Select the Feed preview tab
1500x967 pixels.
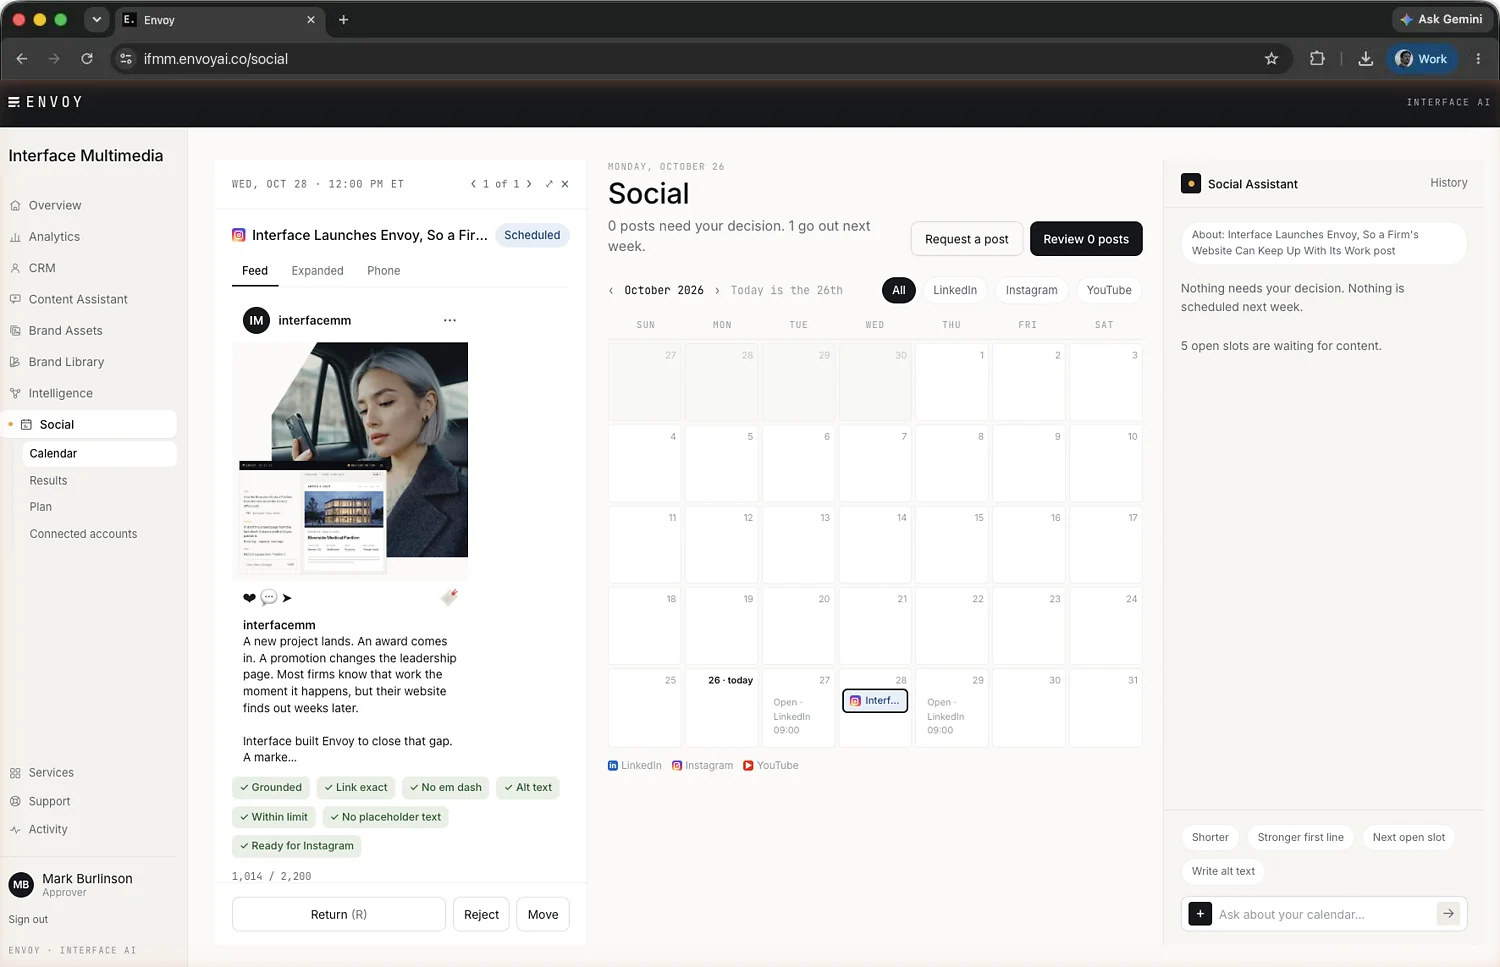pos(255,271)
